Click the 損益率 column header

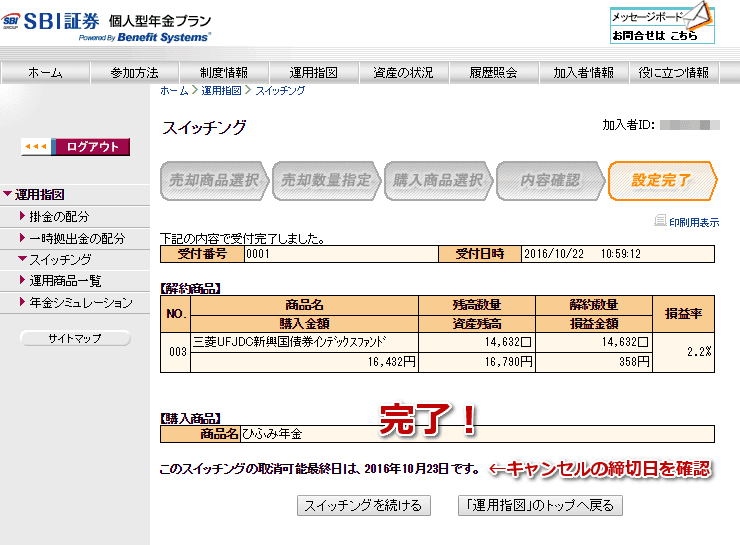point(683,314)
